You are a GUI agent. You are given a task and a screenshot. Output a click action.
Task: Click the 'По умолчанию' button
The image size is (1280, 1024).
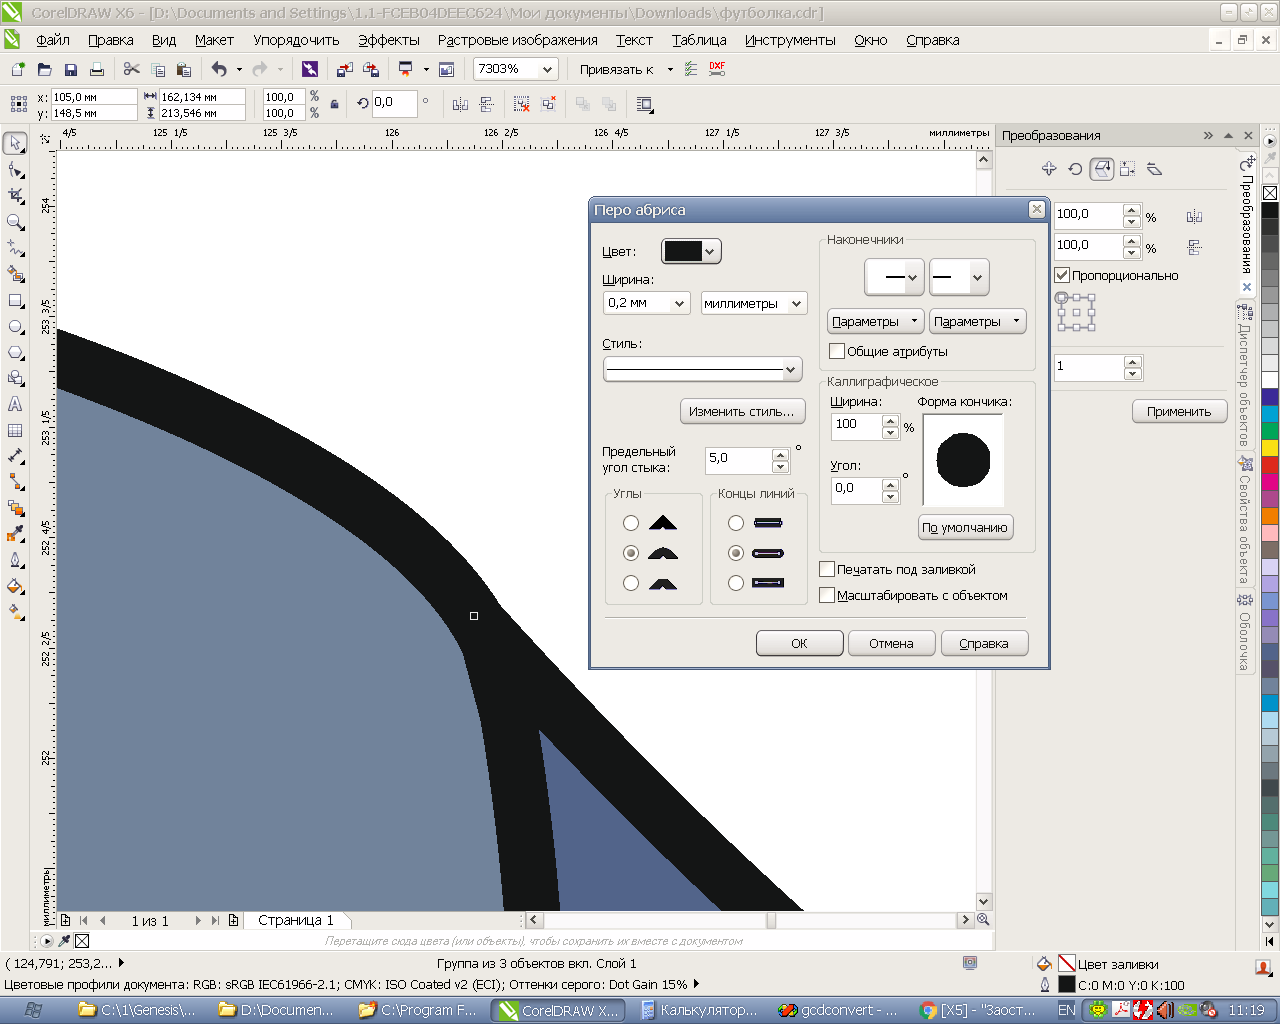[965, 527]
